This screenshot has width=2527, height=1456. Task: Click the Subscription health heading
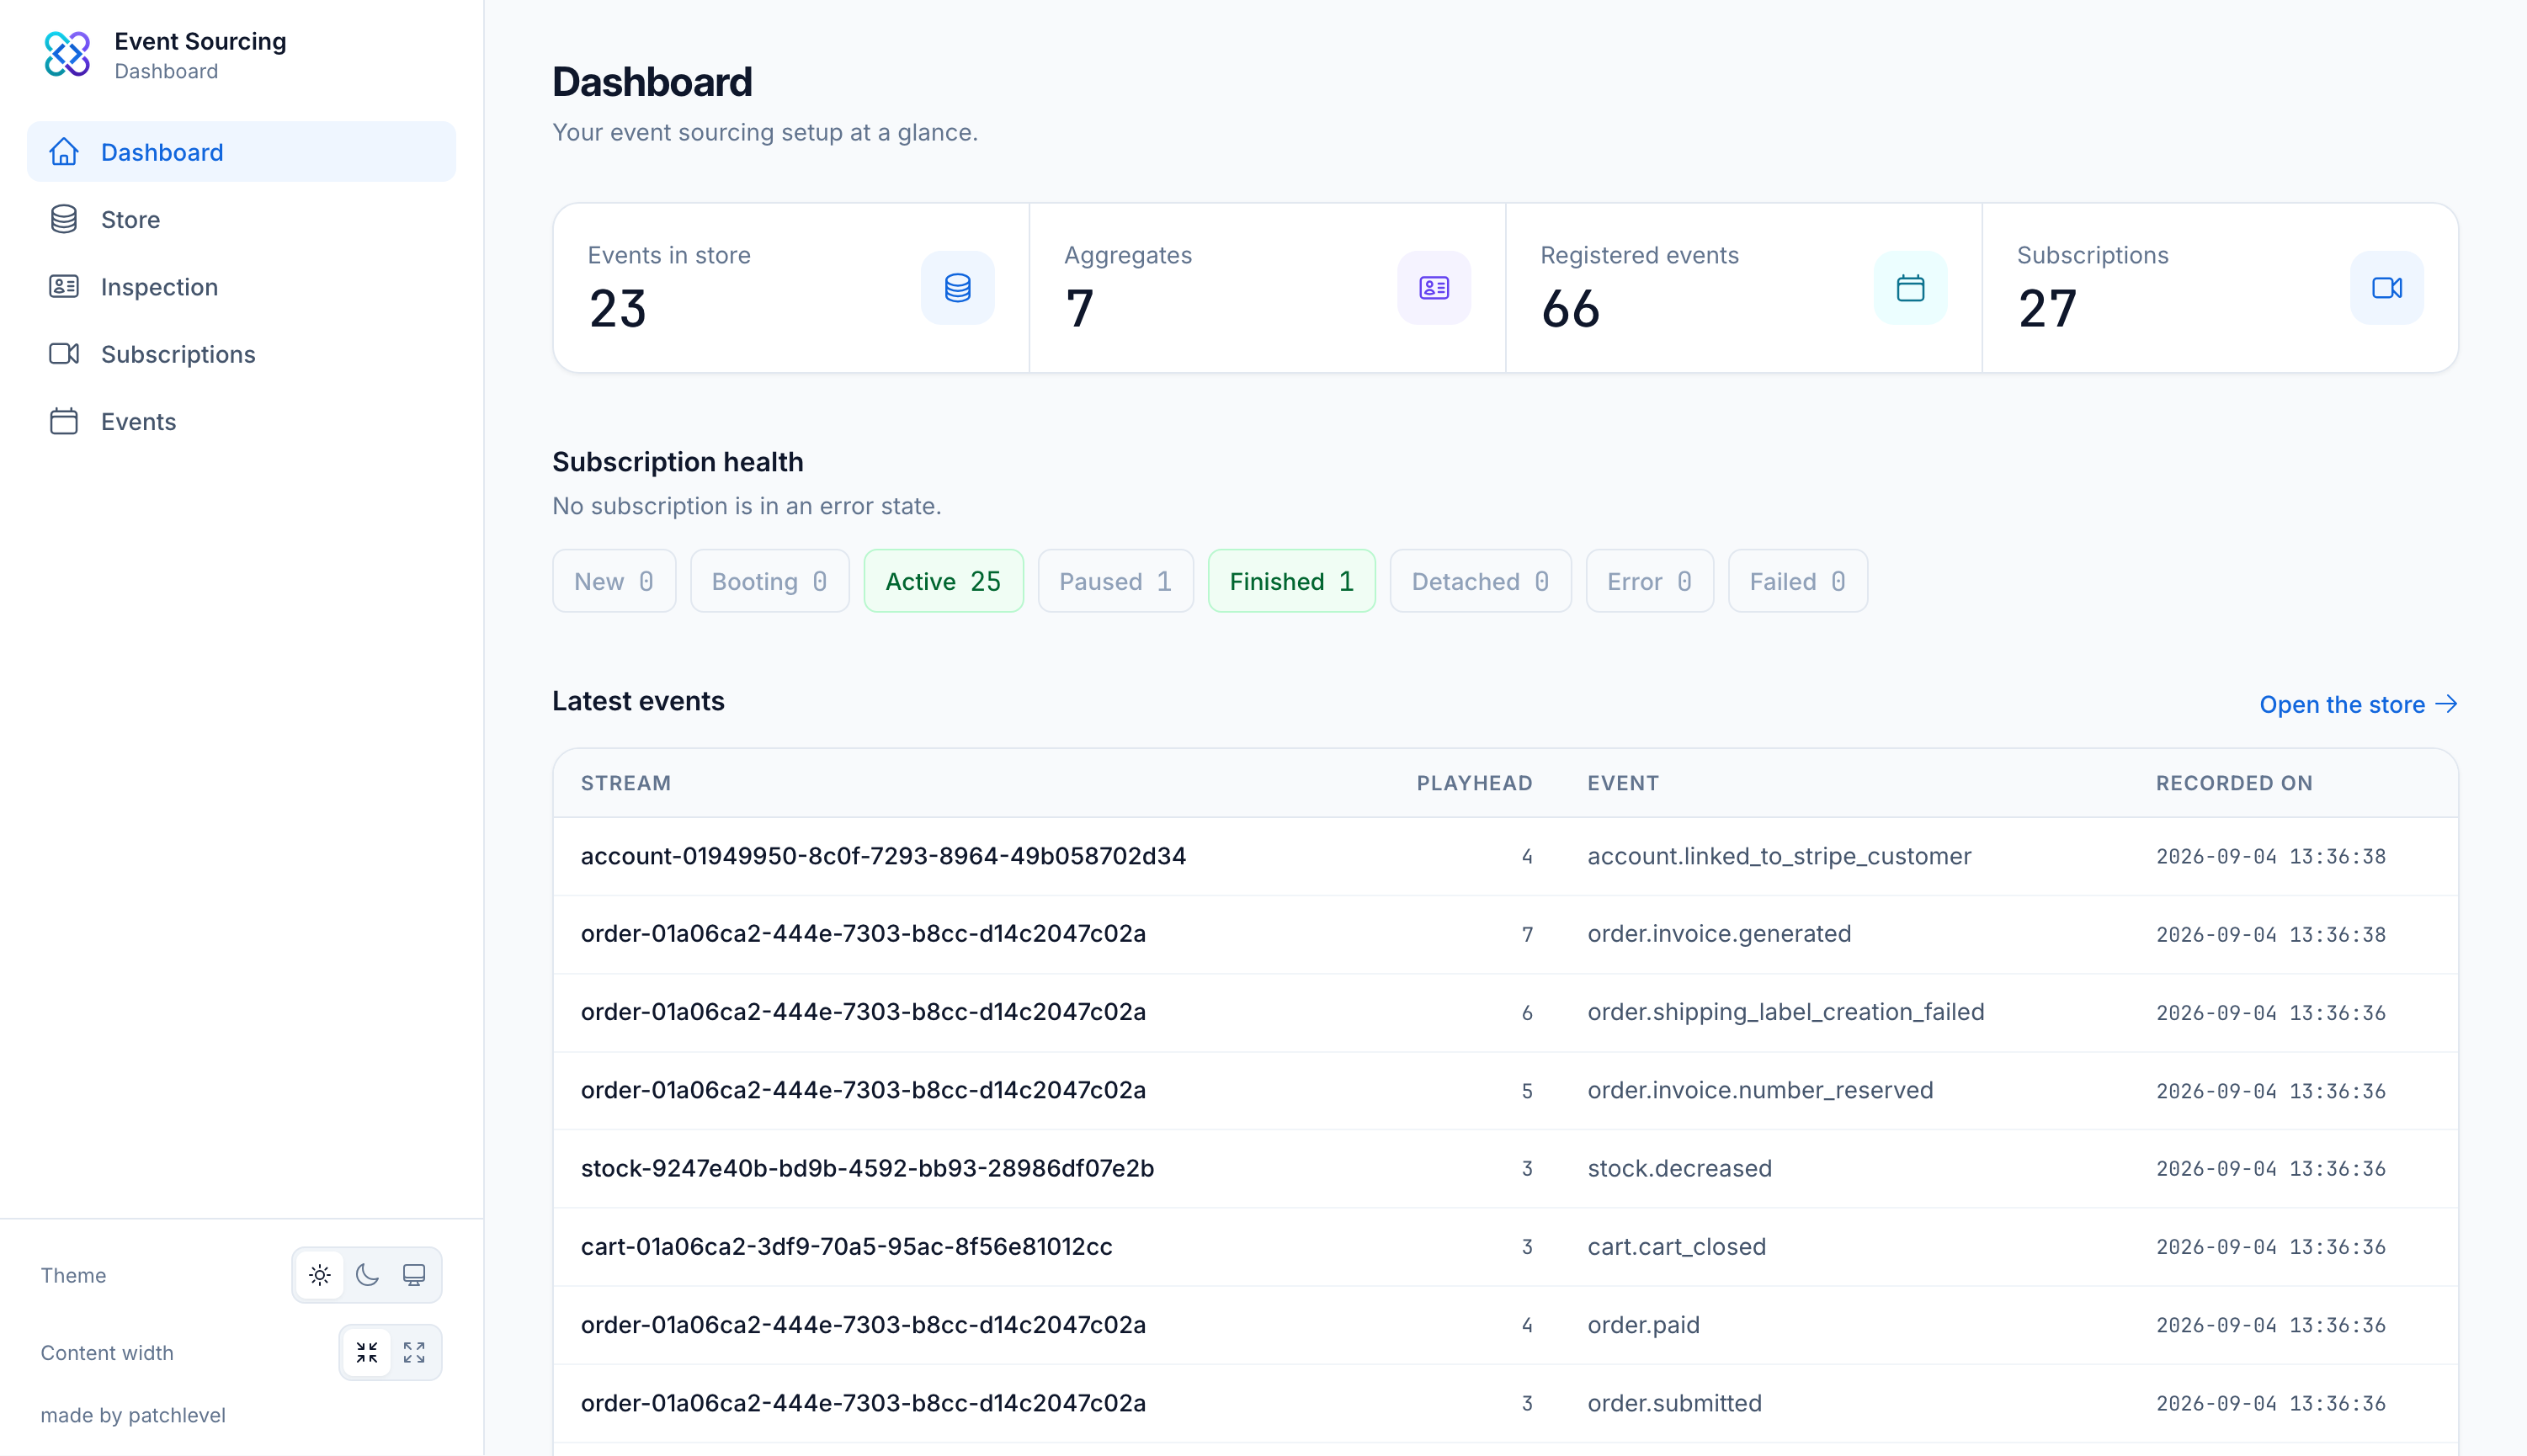[x=677, y=462]
